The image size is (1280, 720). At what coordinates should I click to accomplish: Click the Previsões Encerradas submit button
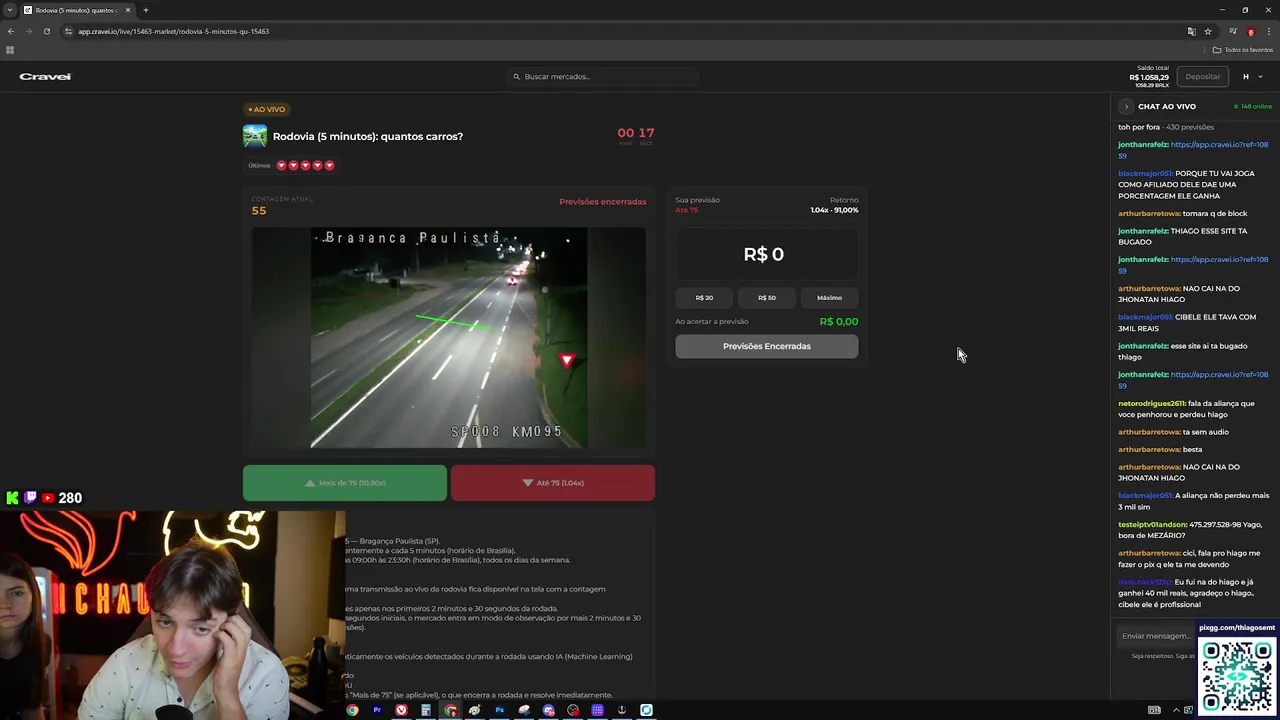click(x=767, y=346)
